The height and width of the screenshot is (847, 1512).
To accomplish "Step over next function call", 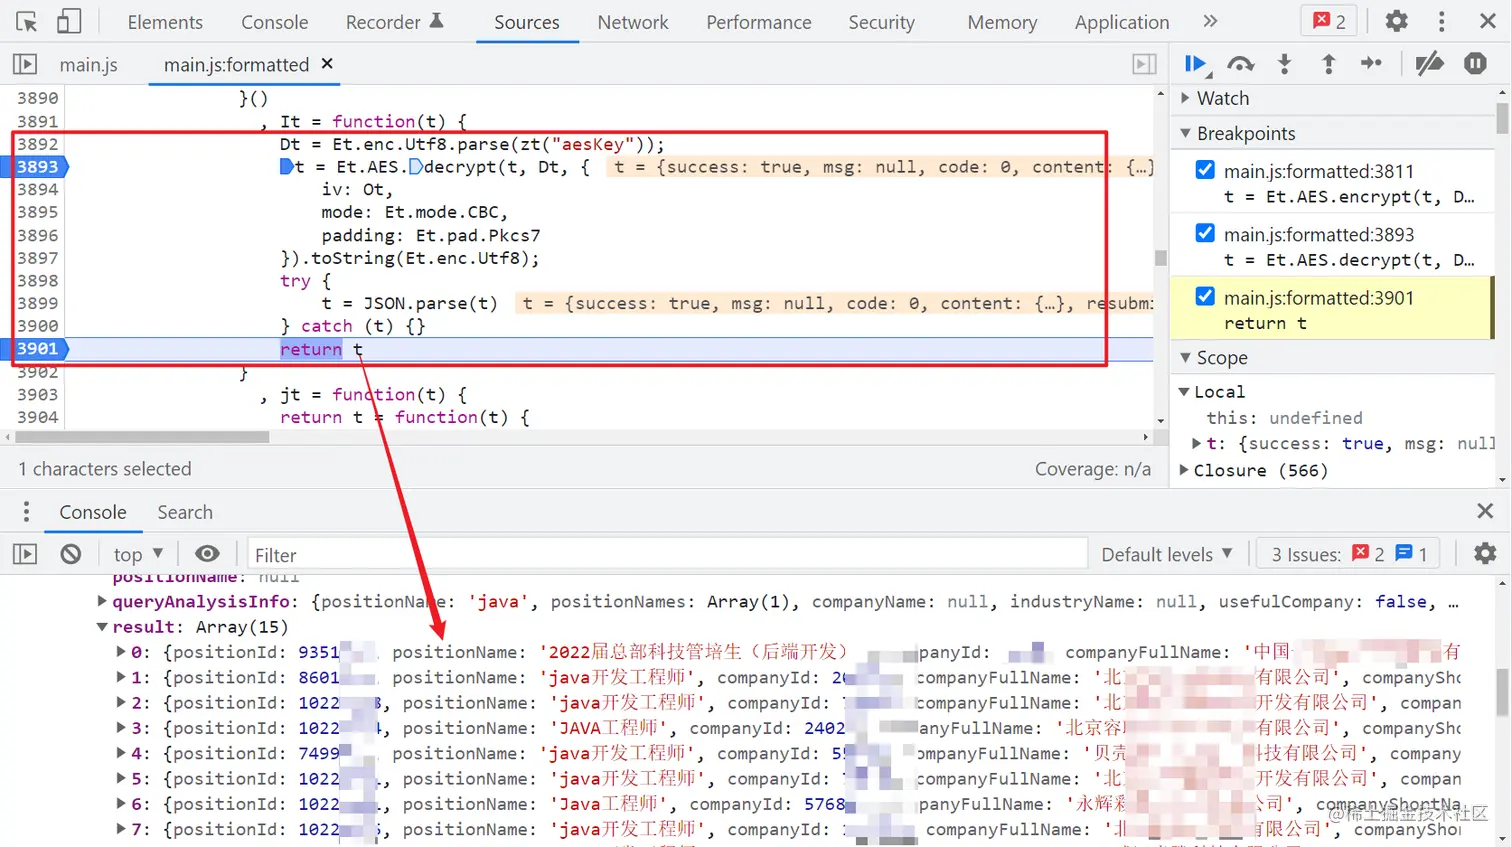I will [x=1241, y=64].
